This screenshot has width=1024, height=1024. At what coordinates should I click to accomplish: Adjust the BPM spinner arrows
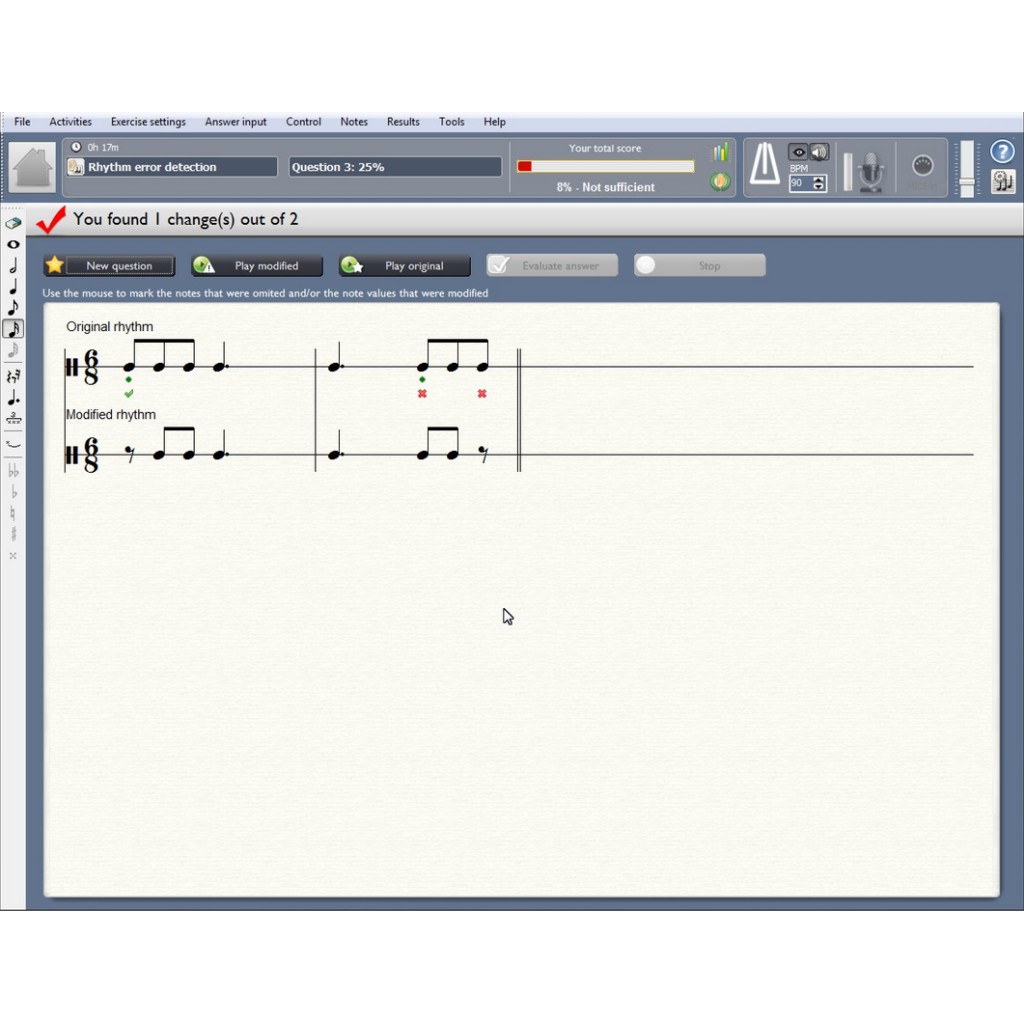tap(820, 183)
